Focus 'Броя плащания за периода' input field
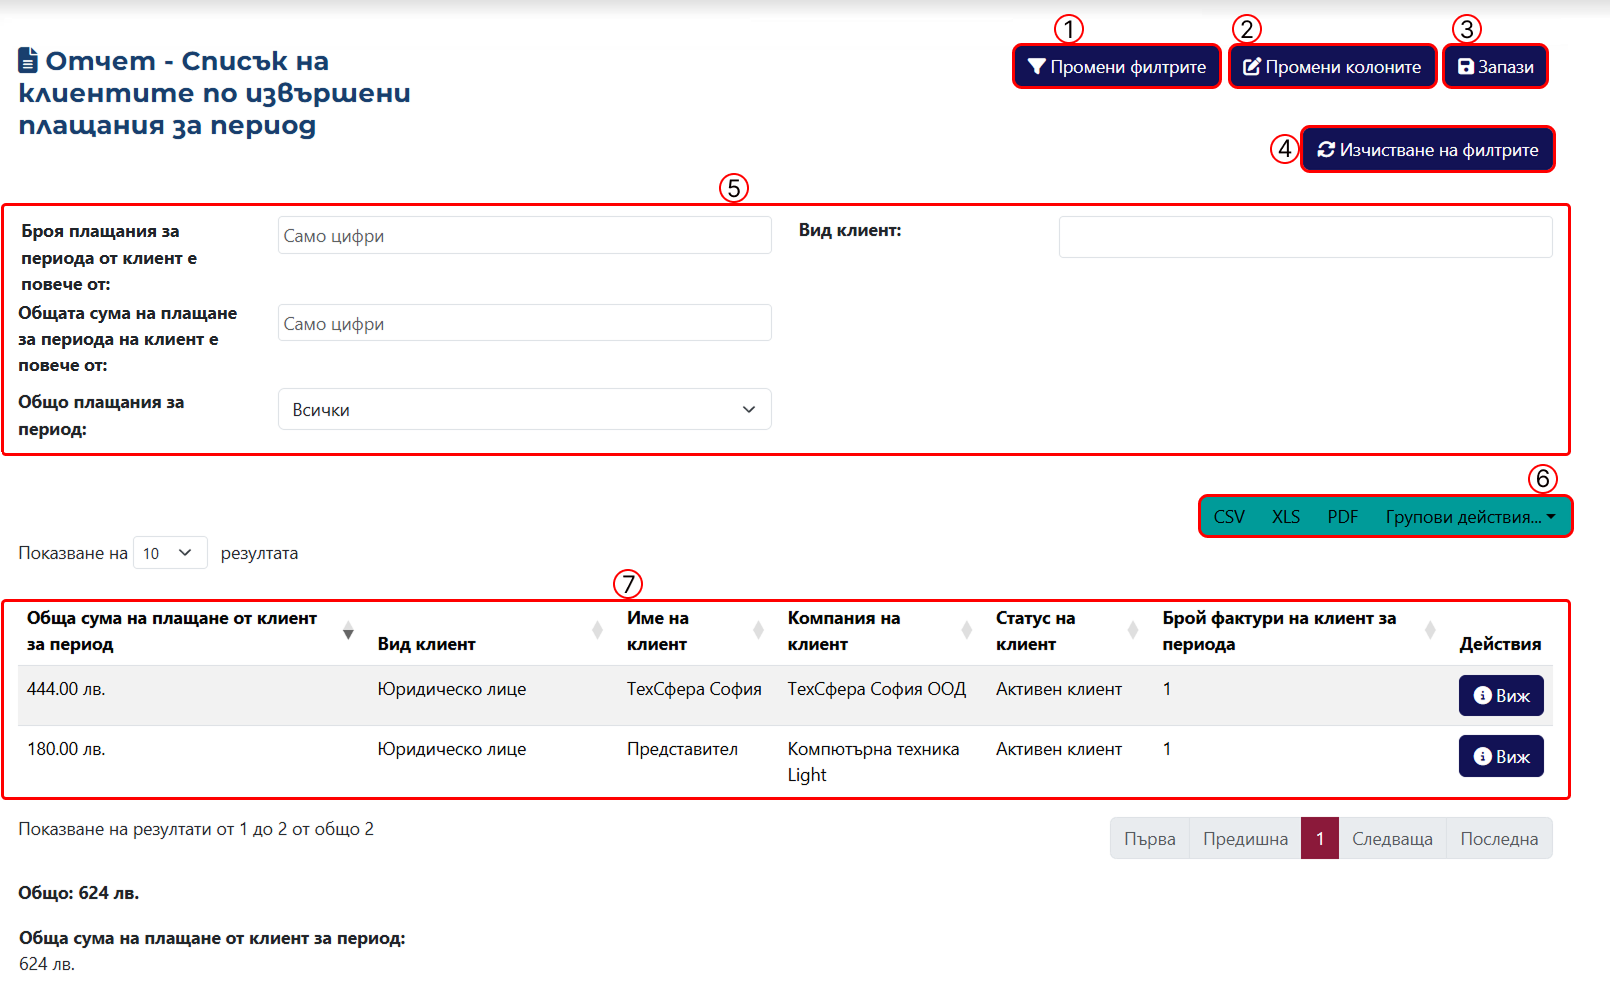The image size is (1610, 988). [524, 236]
